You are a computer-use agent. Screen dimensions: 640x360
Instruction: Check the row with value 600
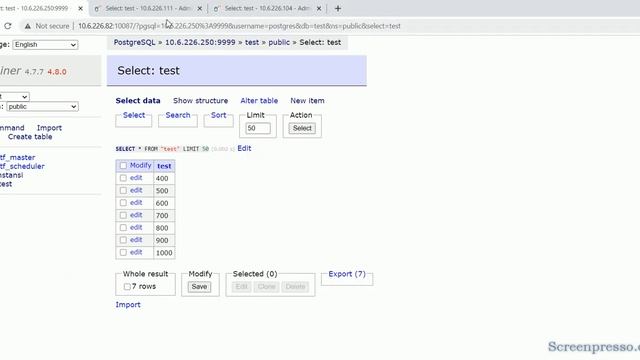click(x=123, y=203)
